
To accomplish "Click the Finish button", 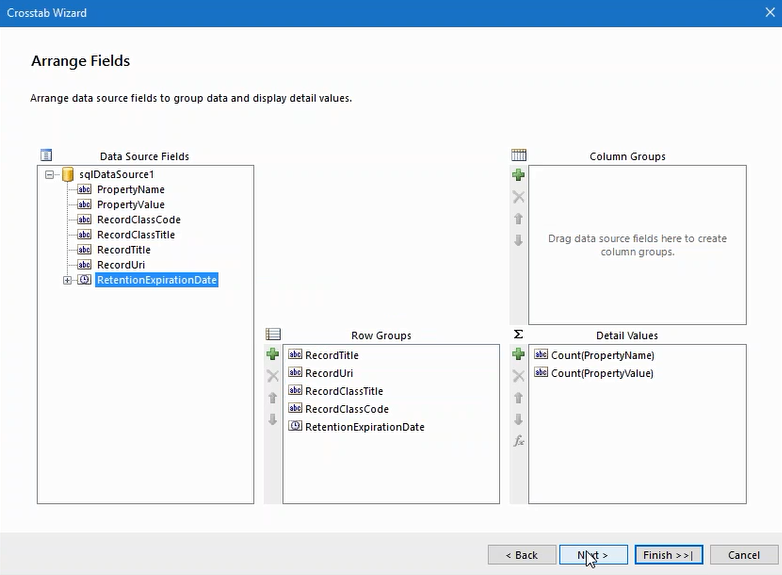I will click(668, 555).
